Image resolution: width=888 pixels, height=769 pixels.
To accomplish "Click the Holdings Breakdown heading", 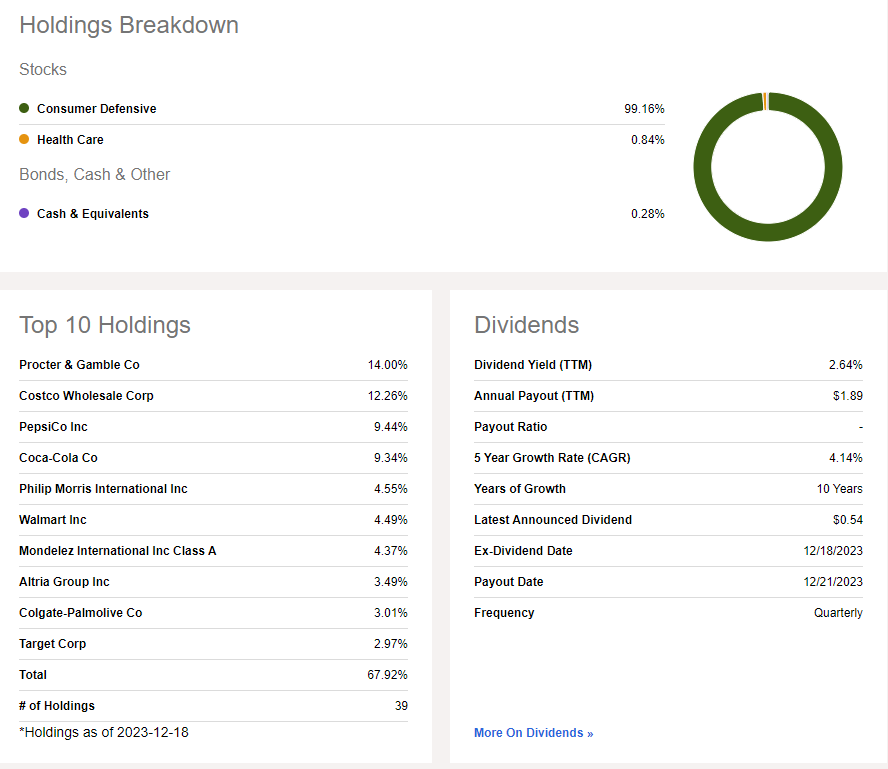I will coord(129,25).
